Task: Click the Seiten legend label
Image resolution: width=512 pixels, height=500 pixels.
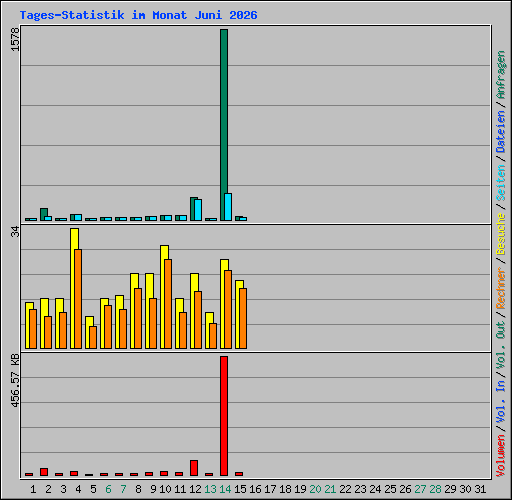Action: tap(501, 183)
